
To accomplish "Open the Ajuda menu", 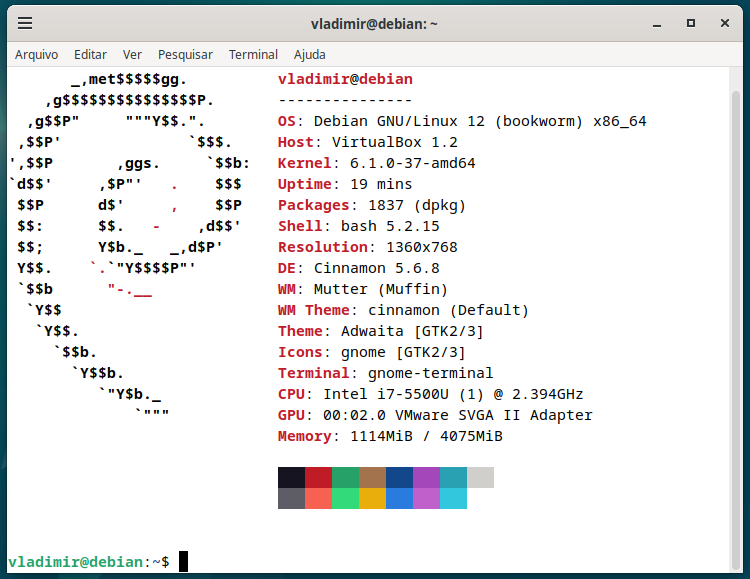I will click(310, 55).
